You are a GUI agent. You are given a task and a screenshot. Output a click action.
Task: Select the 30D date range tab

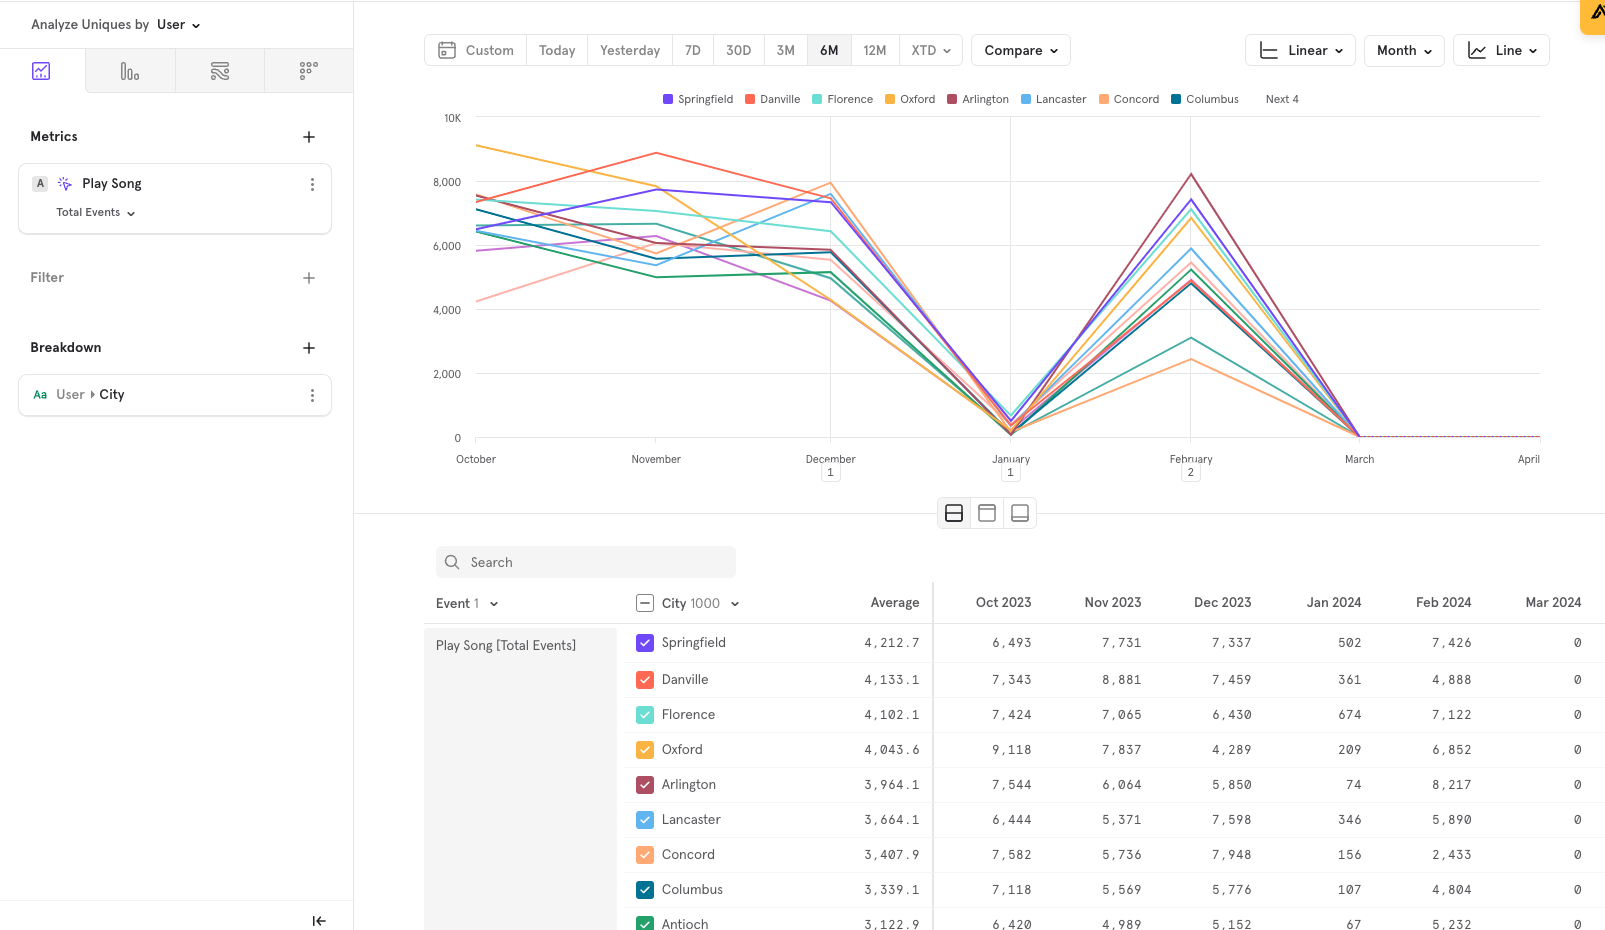(x=738, y=51)
